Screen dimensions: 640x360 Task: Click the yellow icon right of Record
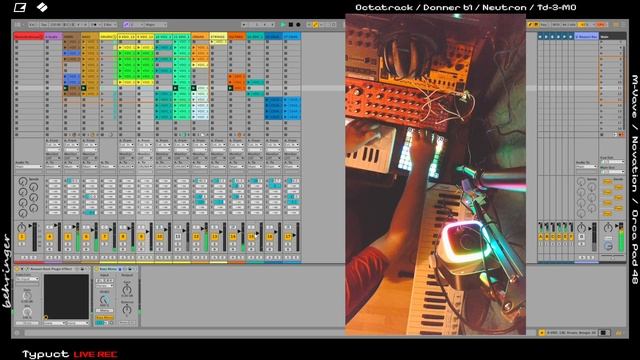click(x=315, y=24)
